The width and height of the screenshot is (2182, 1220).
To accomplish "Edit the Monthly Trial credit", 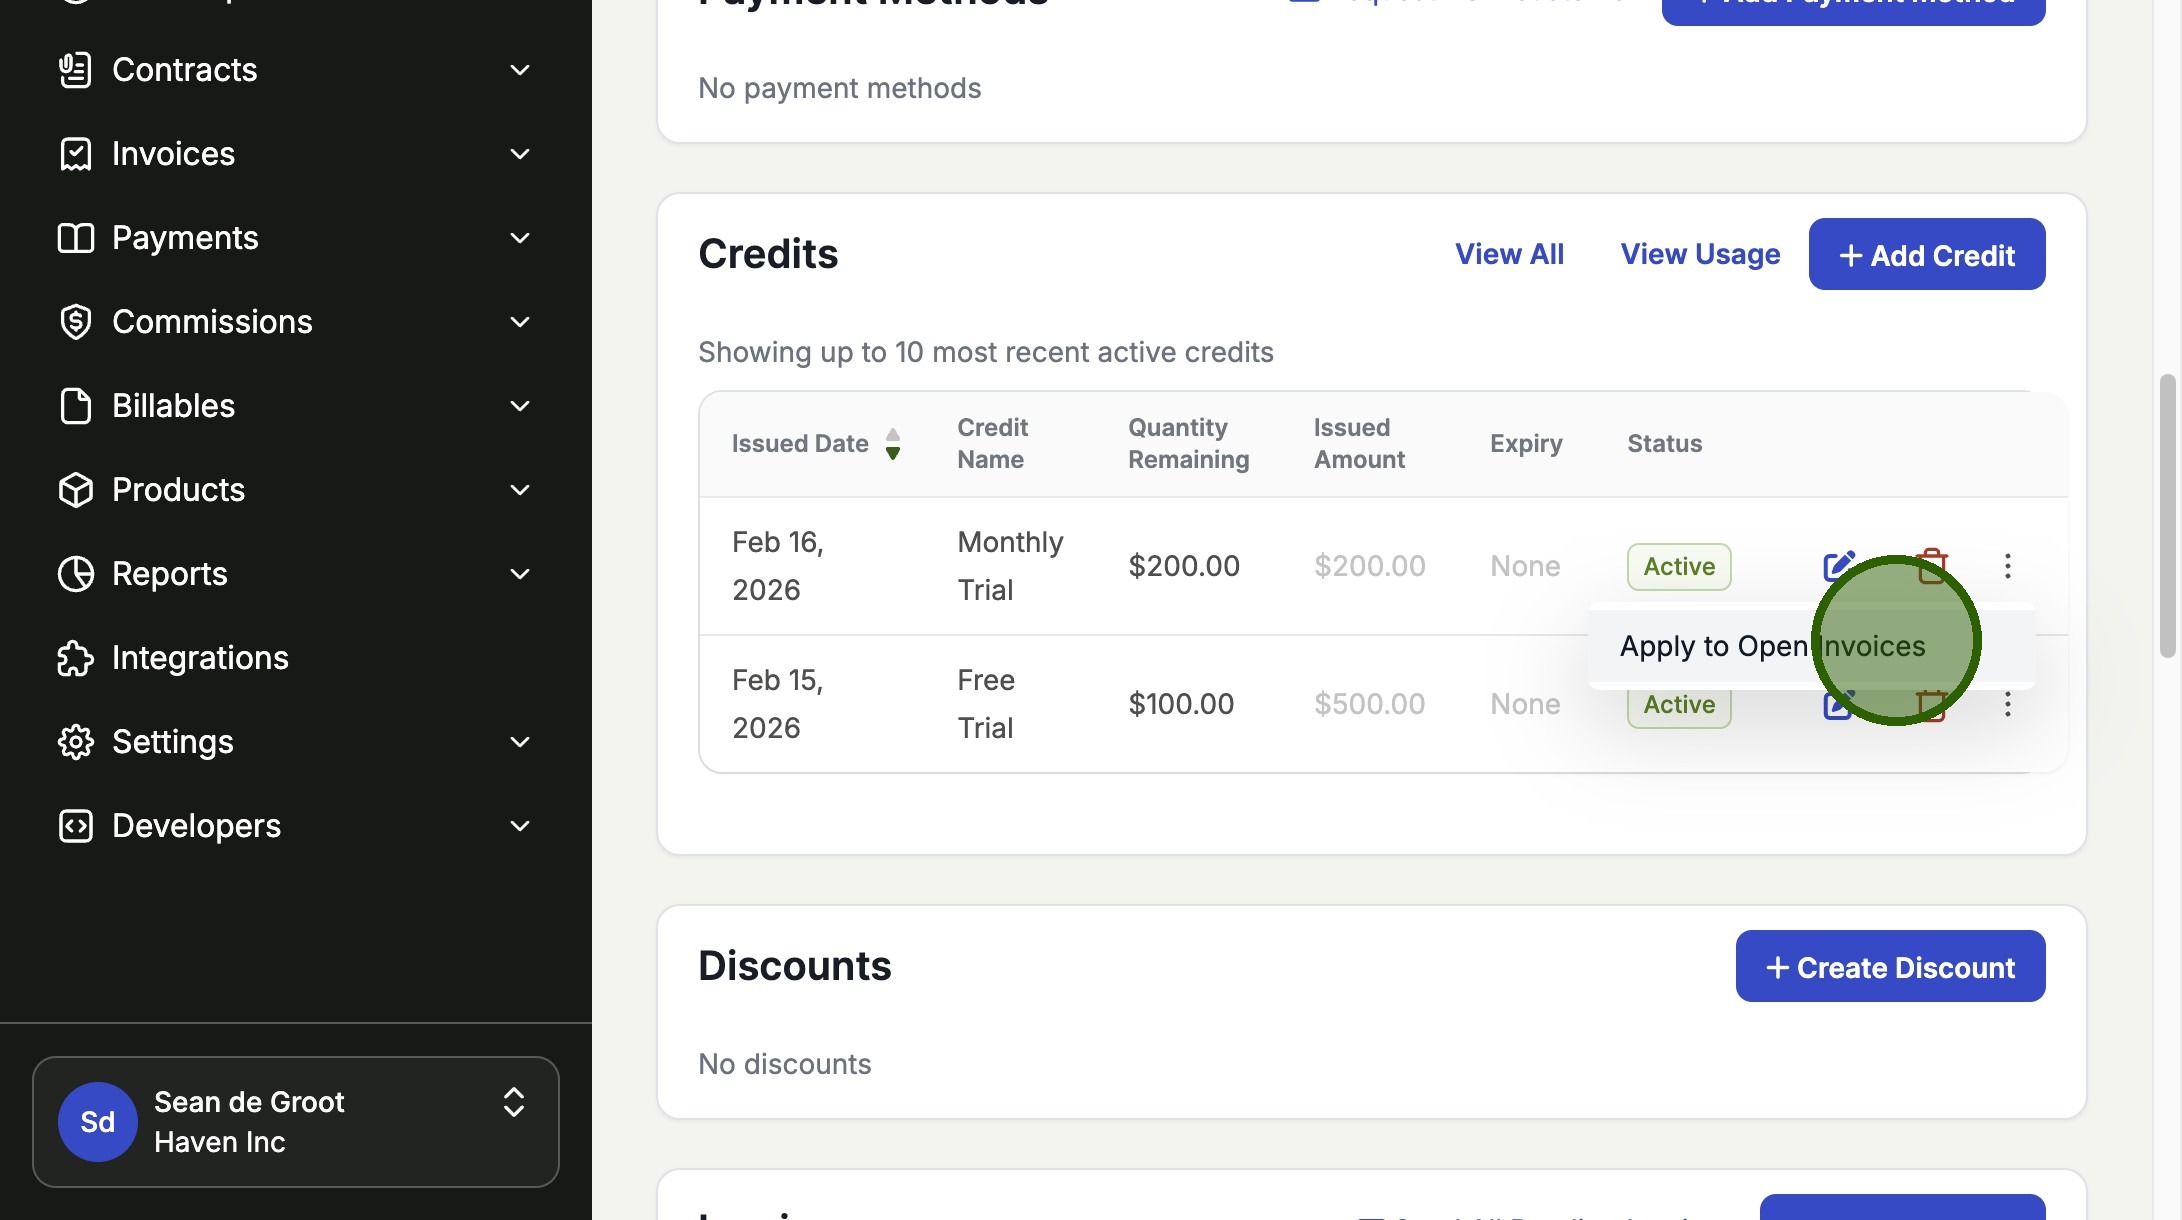I will (x=1838, y=566).
